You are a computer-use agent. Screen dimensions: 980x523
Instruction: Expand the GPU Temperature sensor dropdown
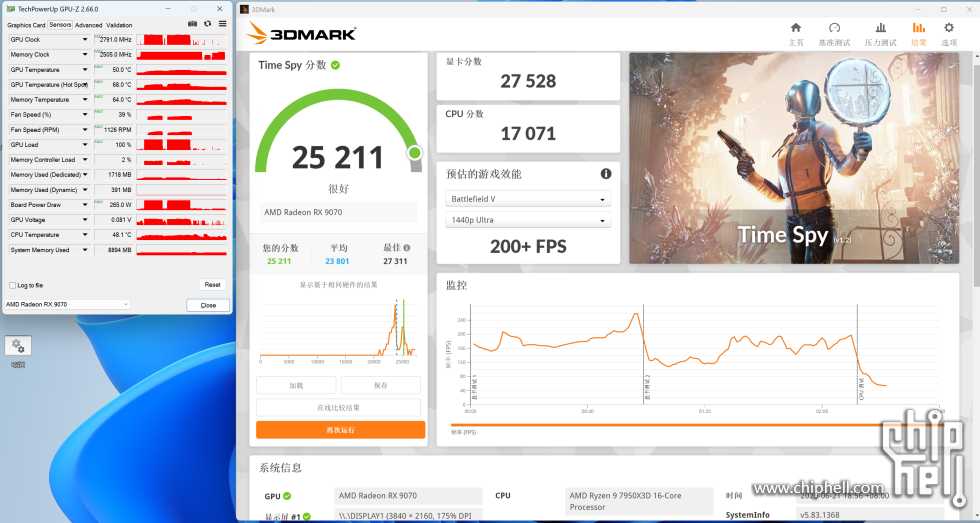[x=85, y=69]
